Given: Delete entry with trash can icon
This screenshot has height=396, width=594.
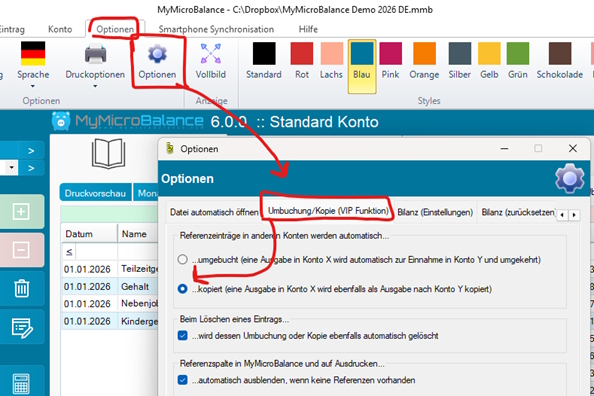Looking at the screenshot, I should tap(22, 289).
